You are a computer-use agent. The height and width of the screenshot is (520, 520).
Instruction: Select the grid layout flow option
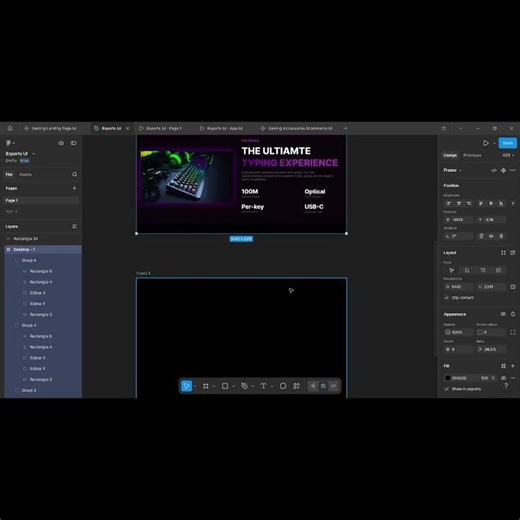(x=498, y=270)
